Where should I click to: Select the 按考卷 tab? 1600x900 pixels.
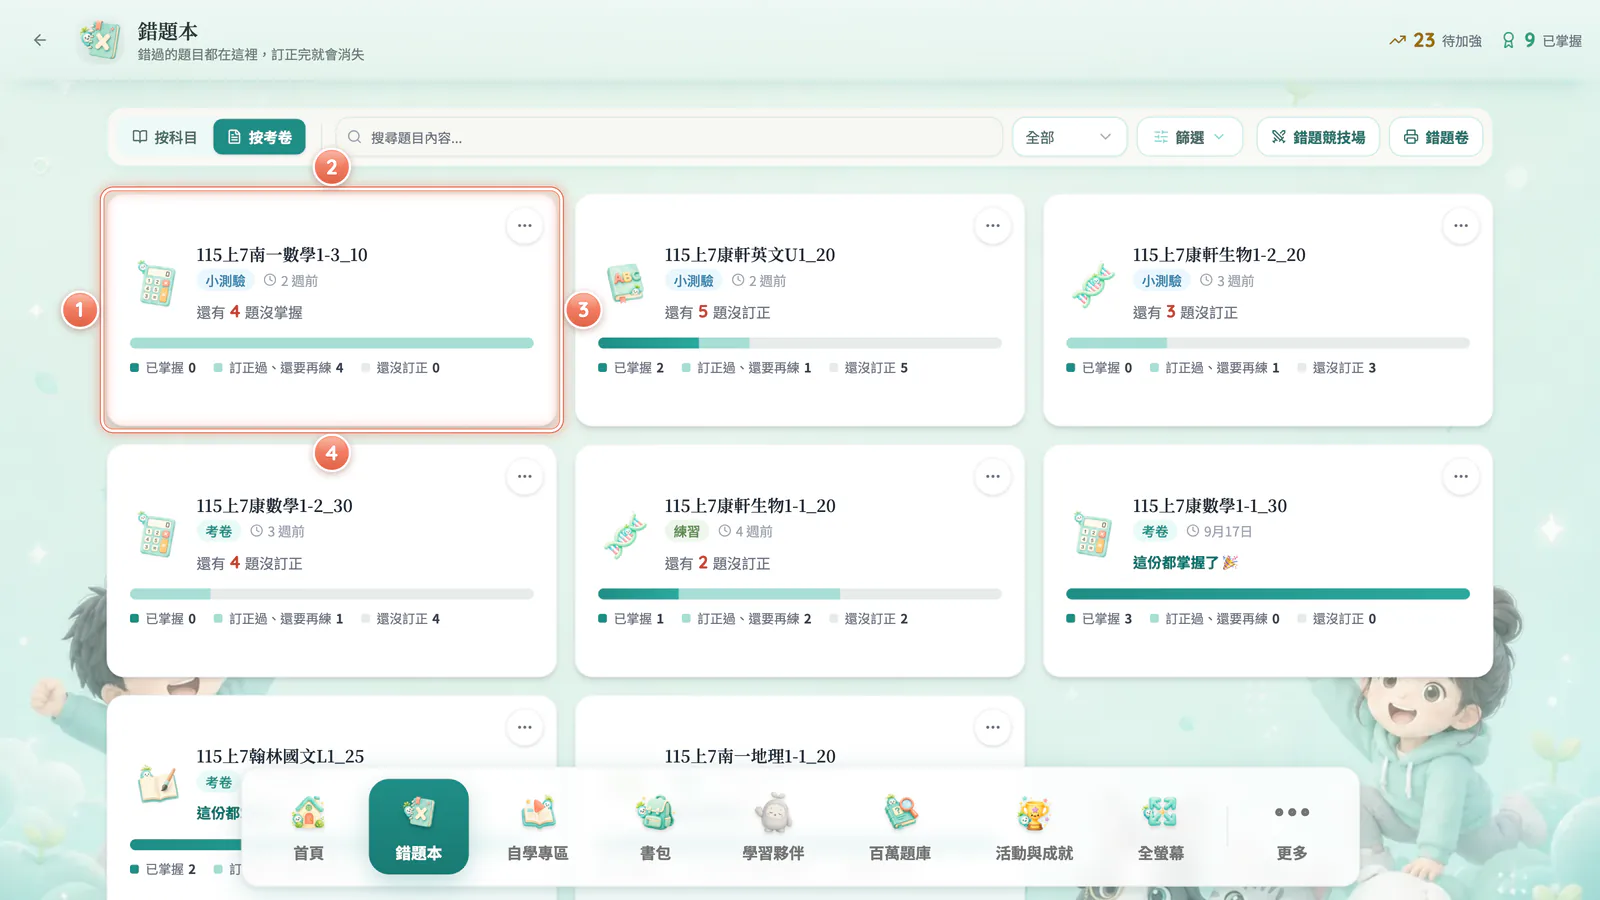coord(259,137)
